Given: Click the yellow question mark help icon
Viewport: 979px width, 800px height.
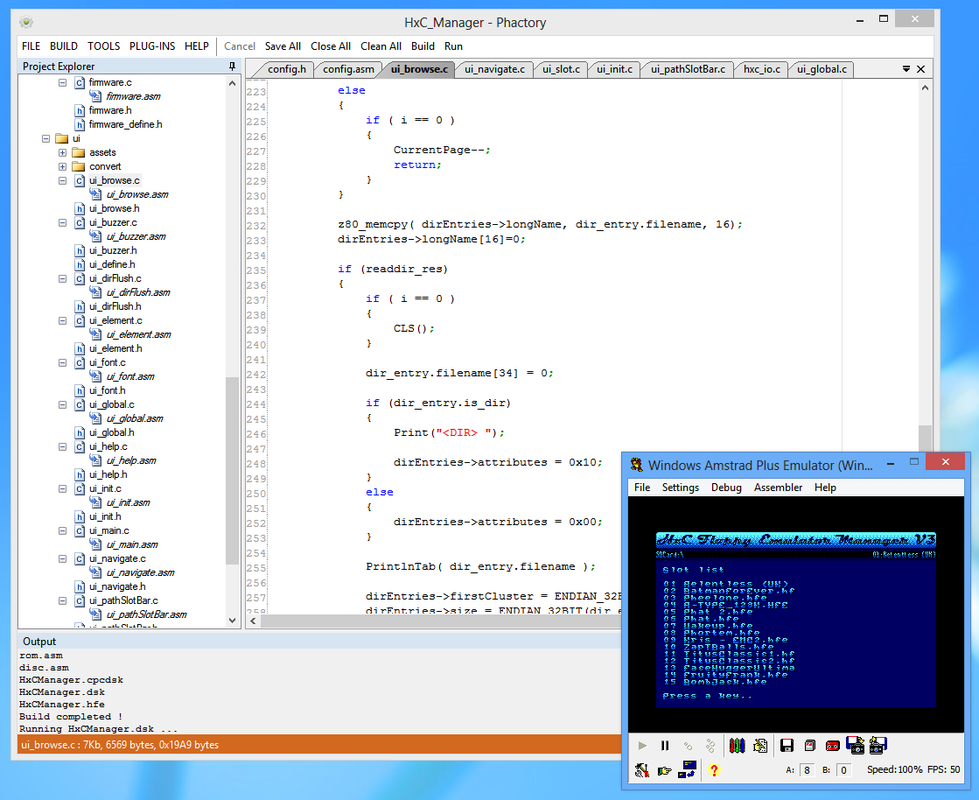Looking at the screenshot, I should [714, 771].
